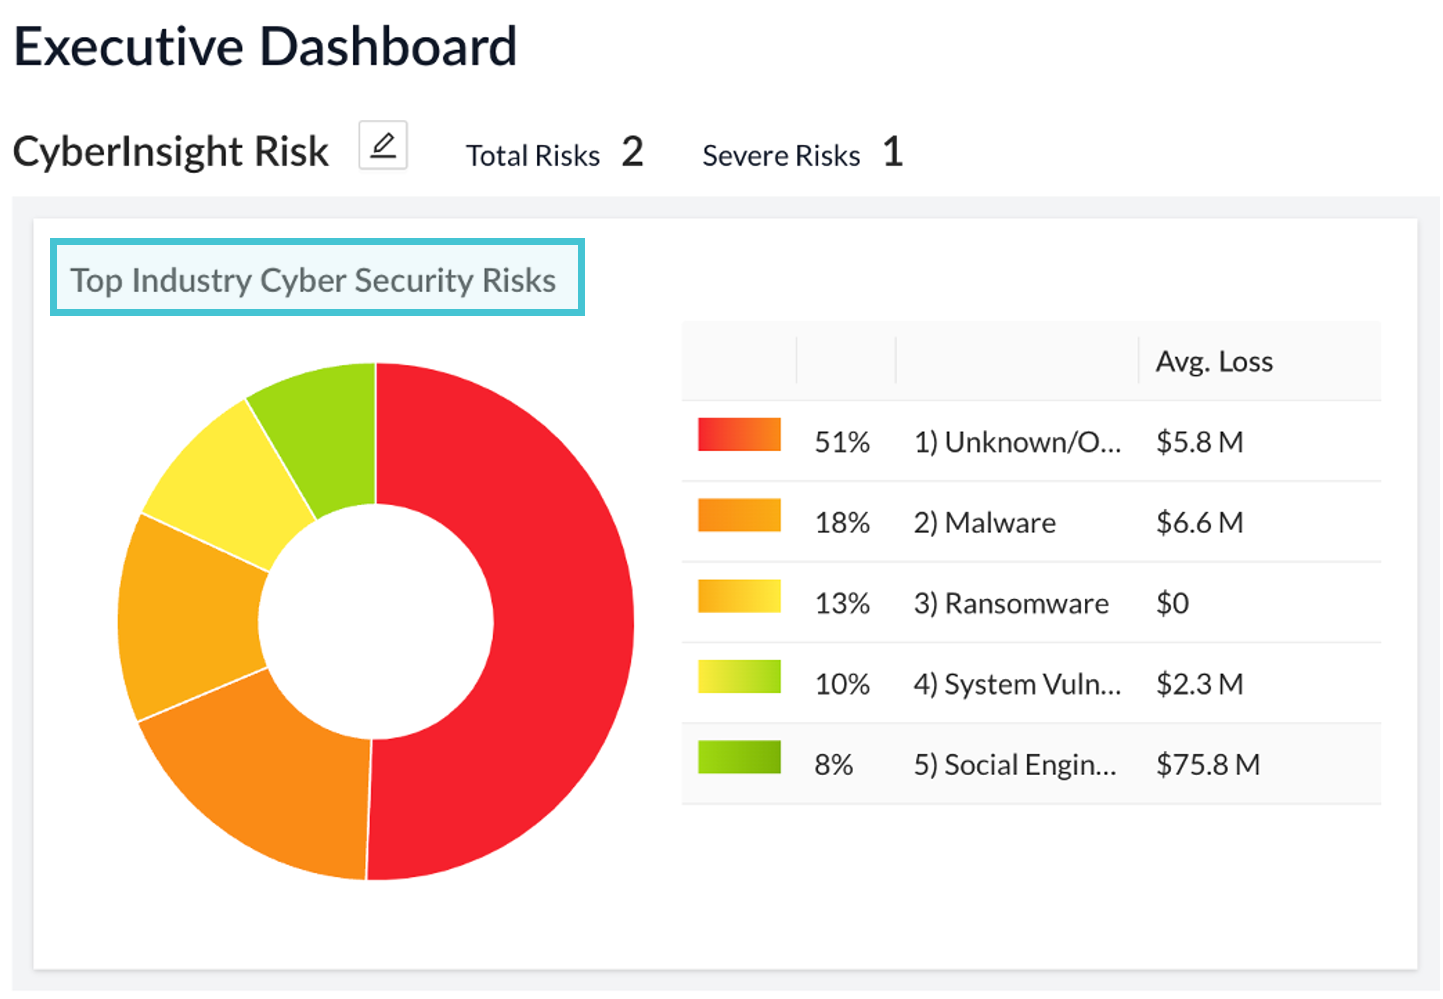Viewport: 1443px width, 999px height.
Task: Click the green Social Engin... swatch
Action: (739, 758)
